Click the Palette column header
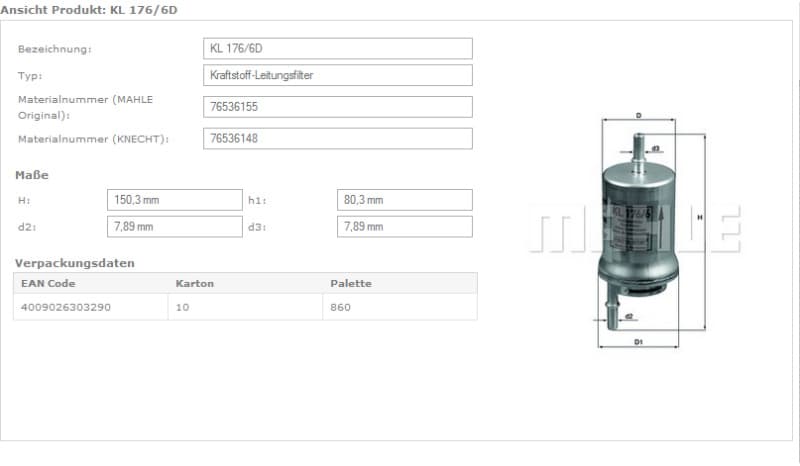The width and height of the screenshot is (800, 466). (x=351, y=283)
